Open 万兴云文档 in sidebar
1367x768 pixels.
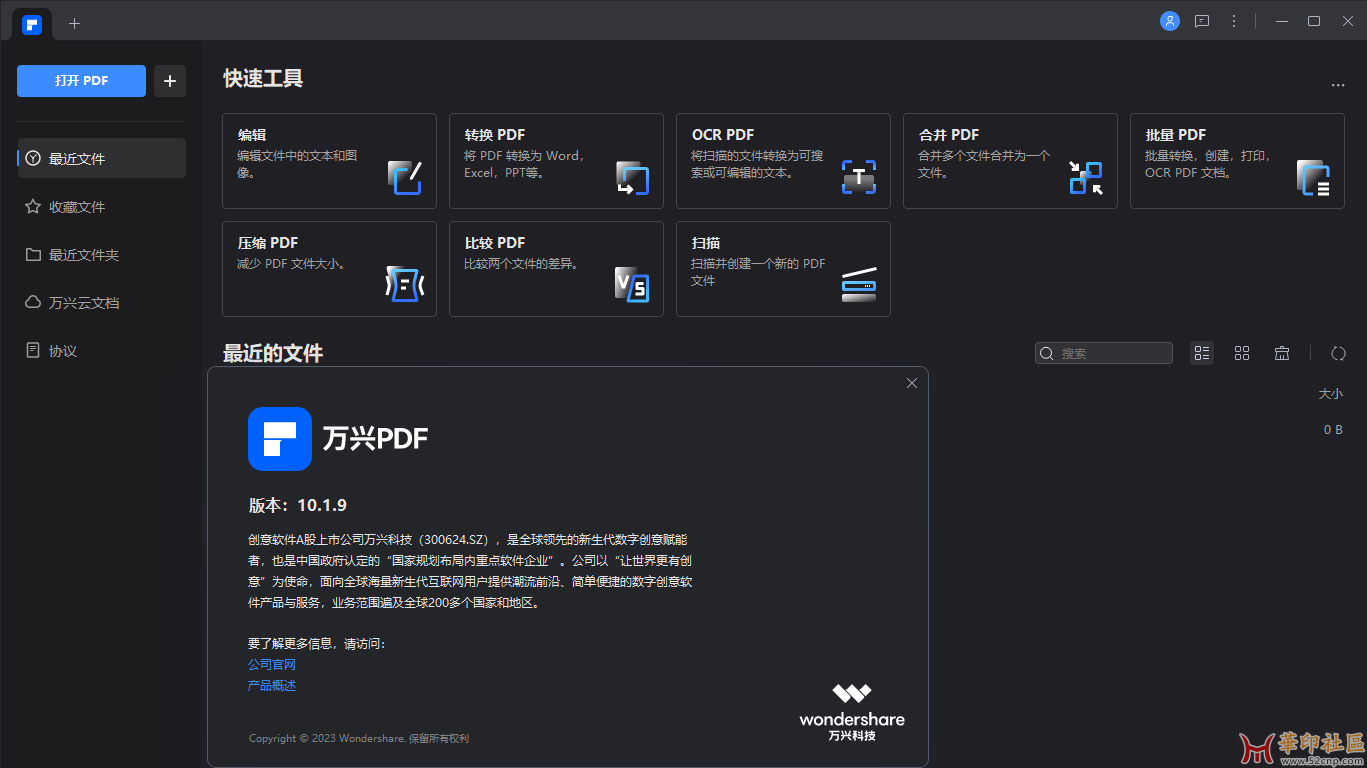pos(102,302)
